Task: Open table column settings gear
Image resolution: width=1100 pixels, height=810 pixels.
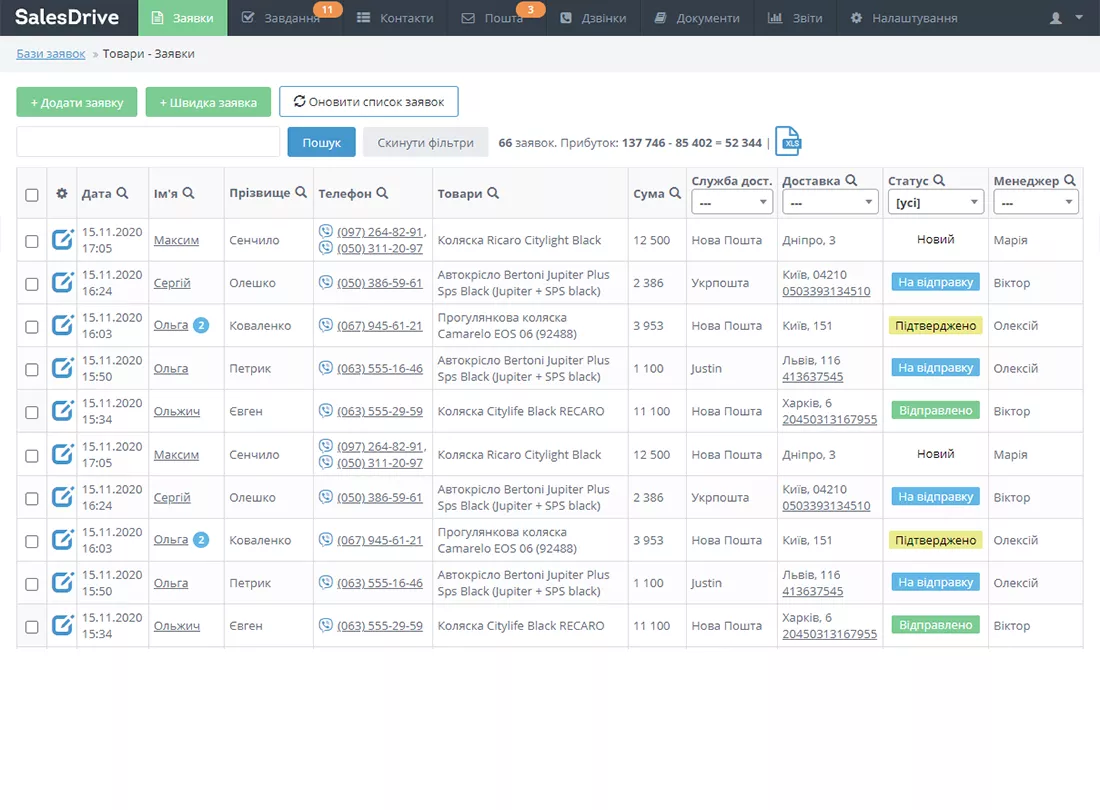Action: tap(62, 194)
